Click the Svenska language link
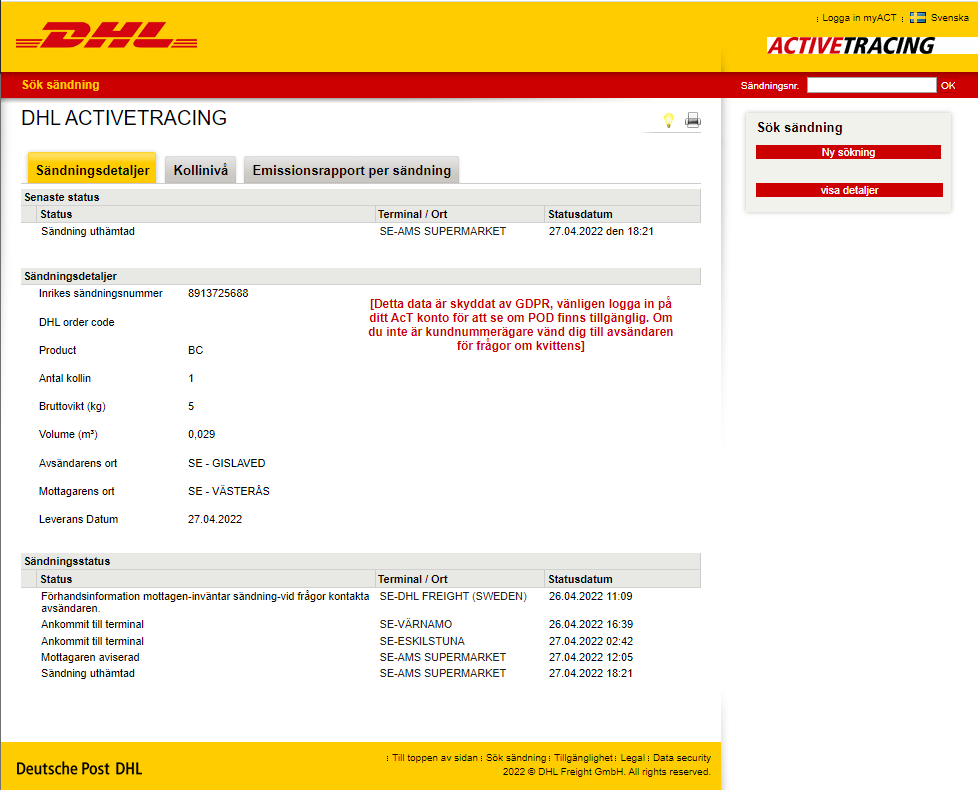 coord(949,17)
